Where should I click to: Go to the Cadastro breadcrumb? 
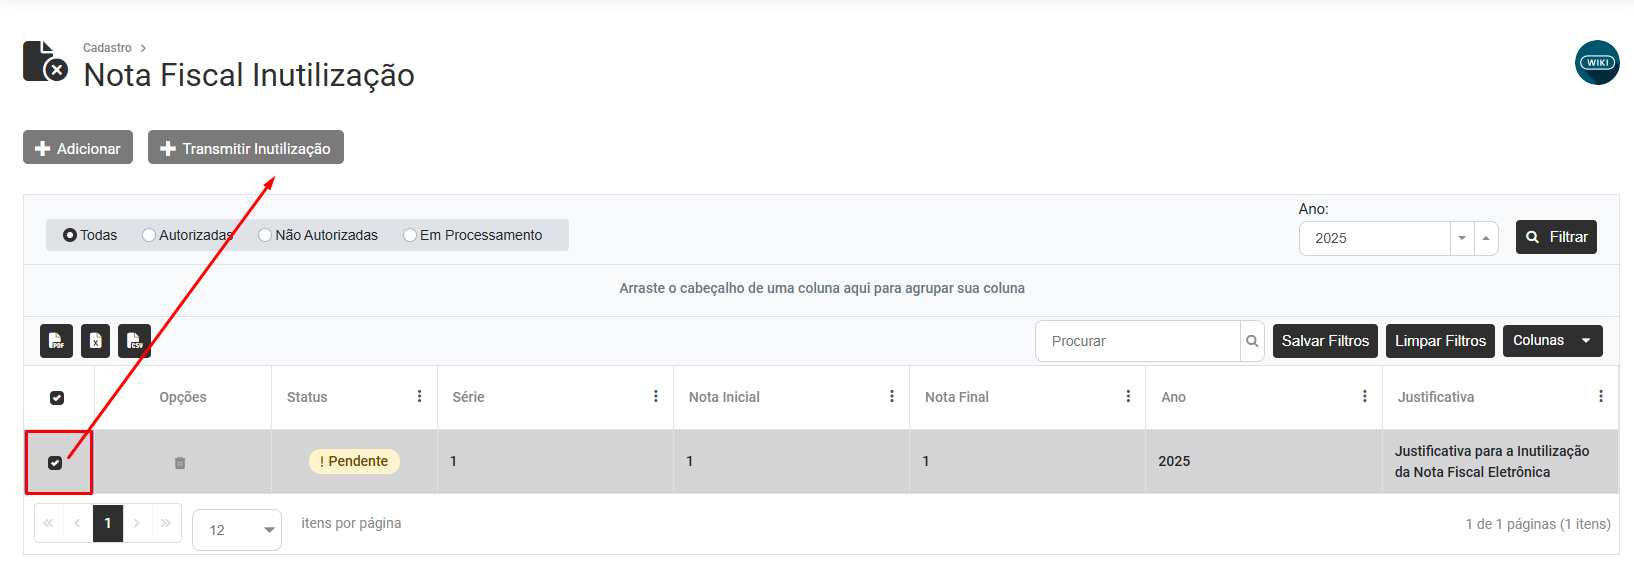[x=107, y=48]
